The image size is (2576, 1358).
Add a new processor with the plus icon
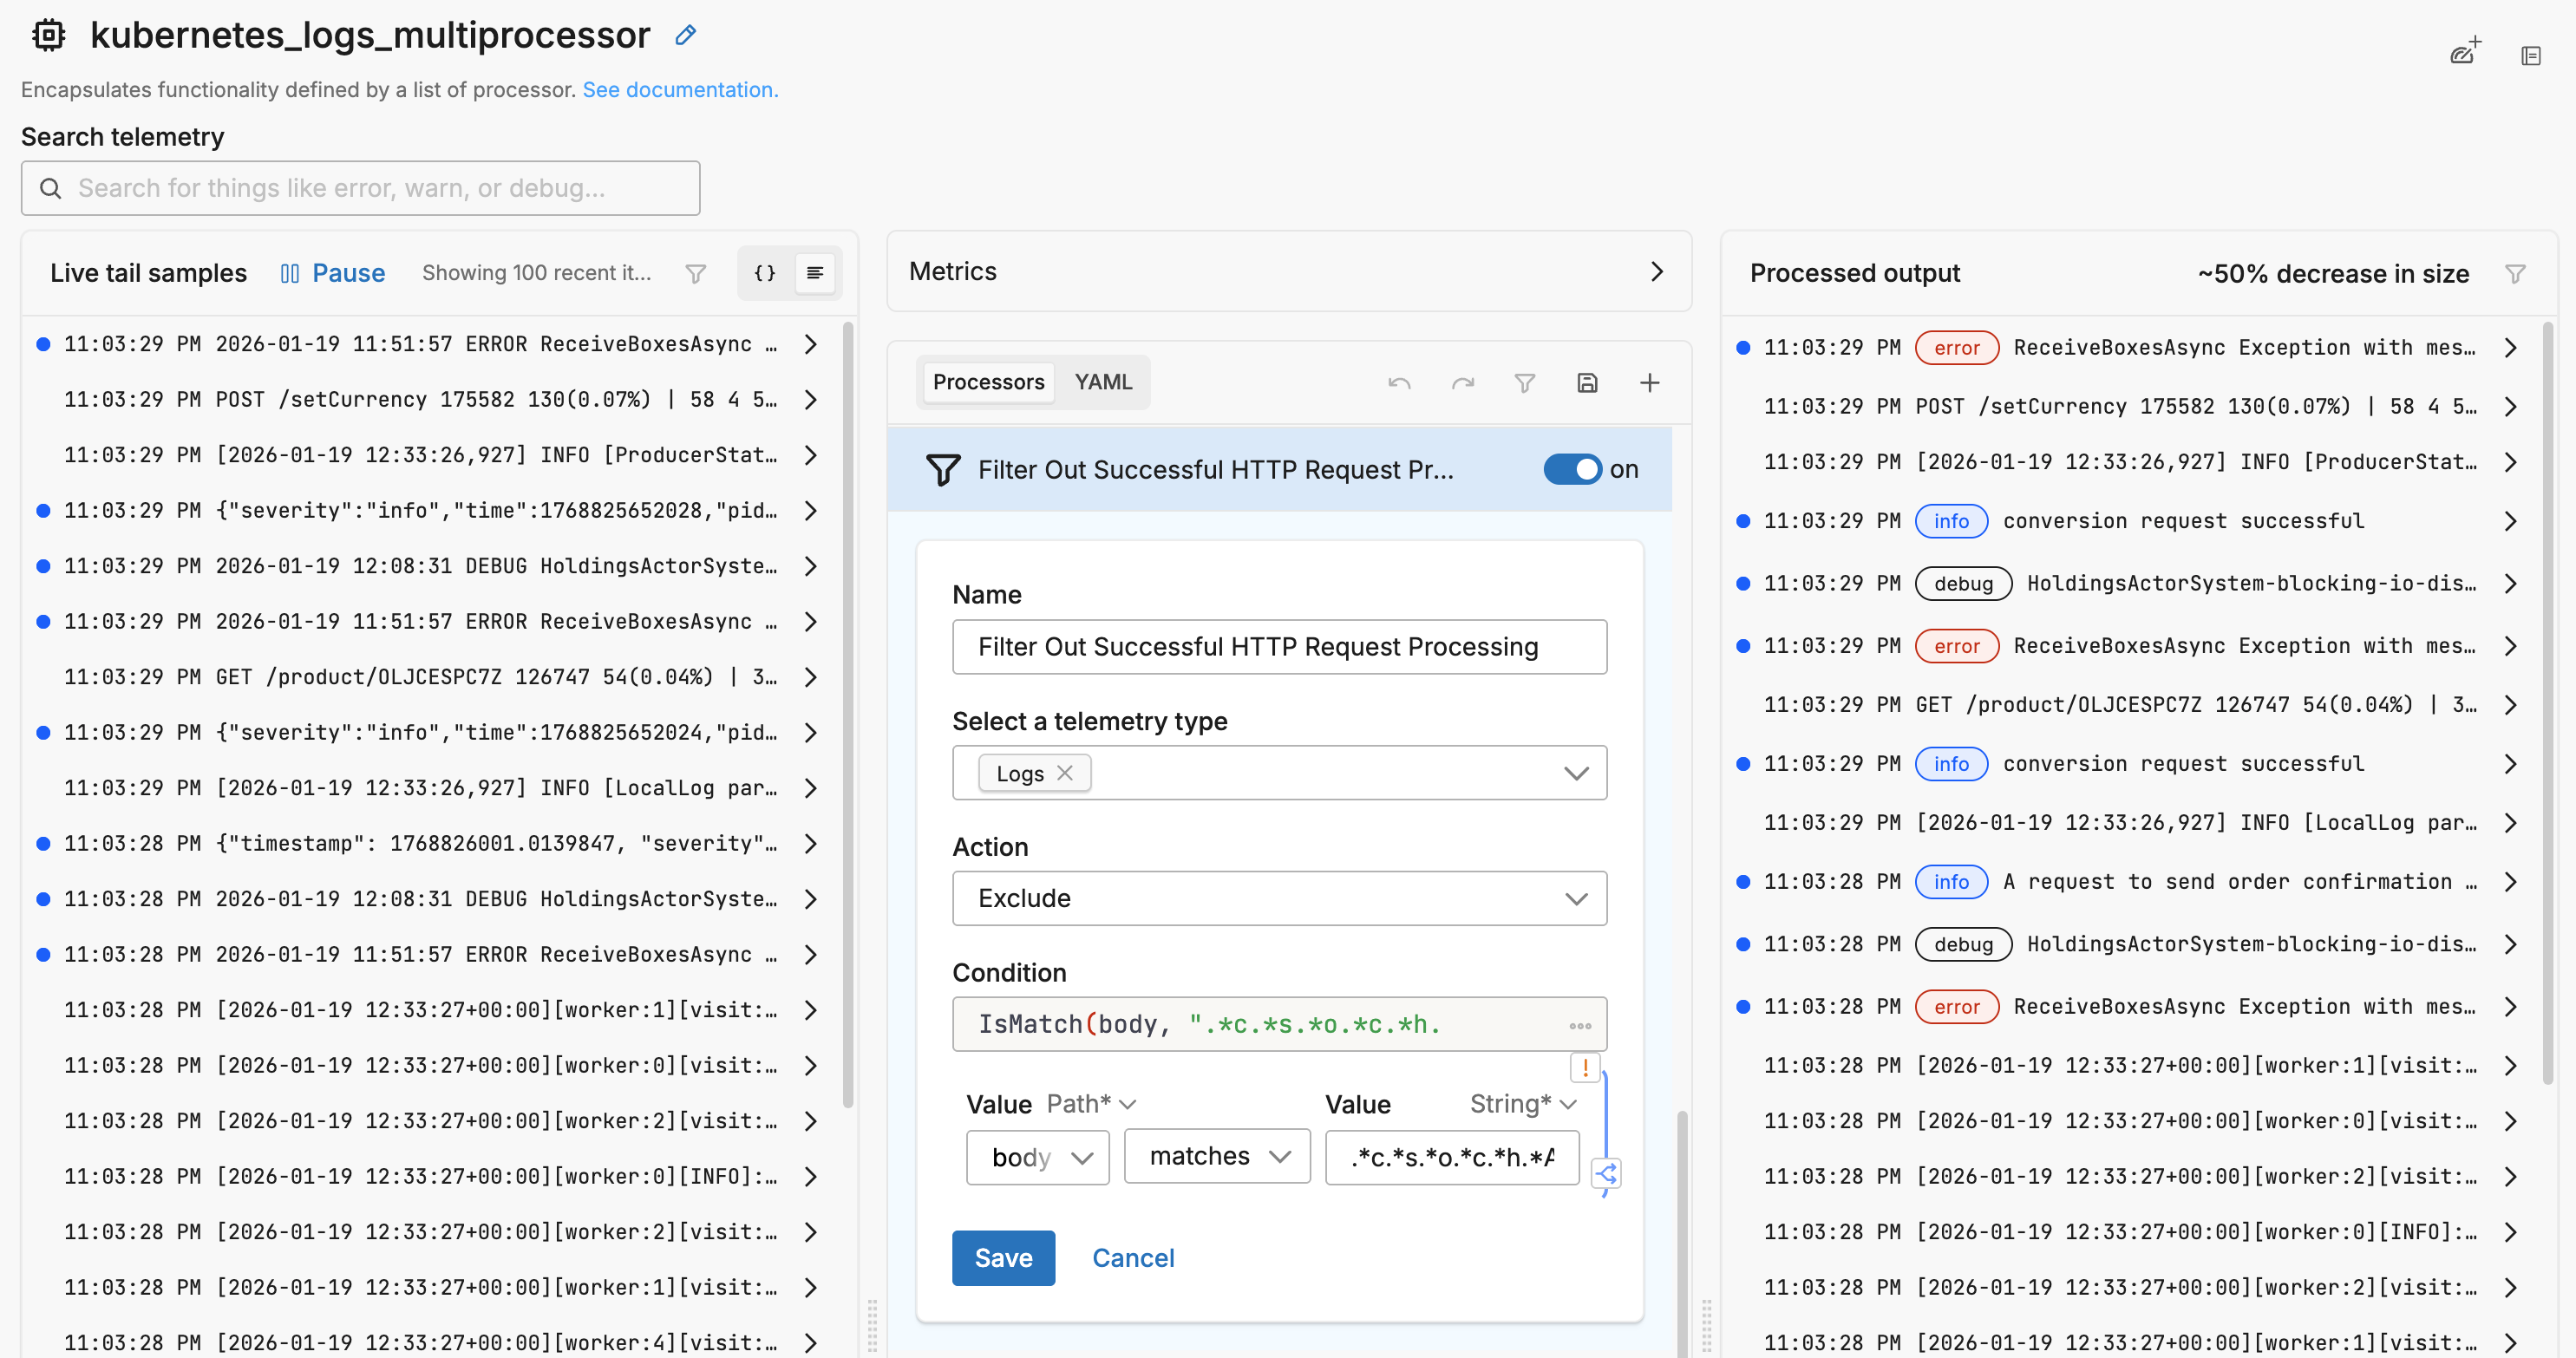pyautogui.click(x=1649, y=382)
